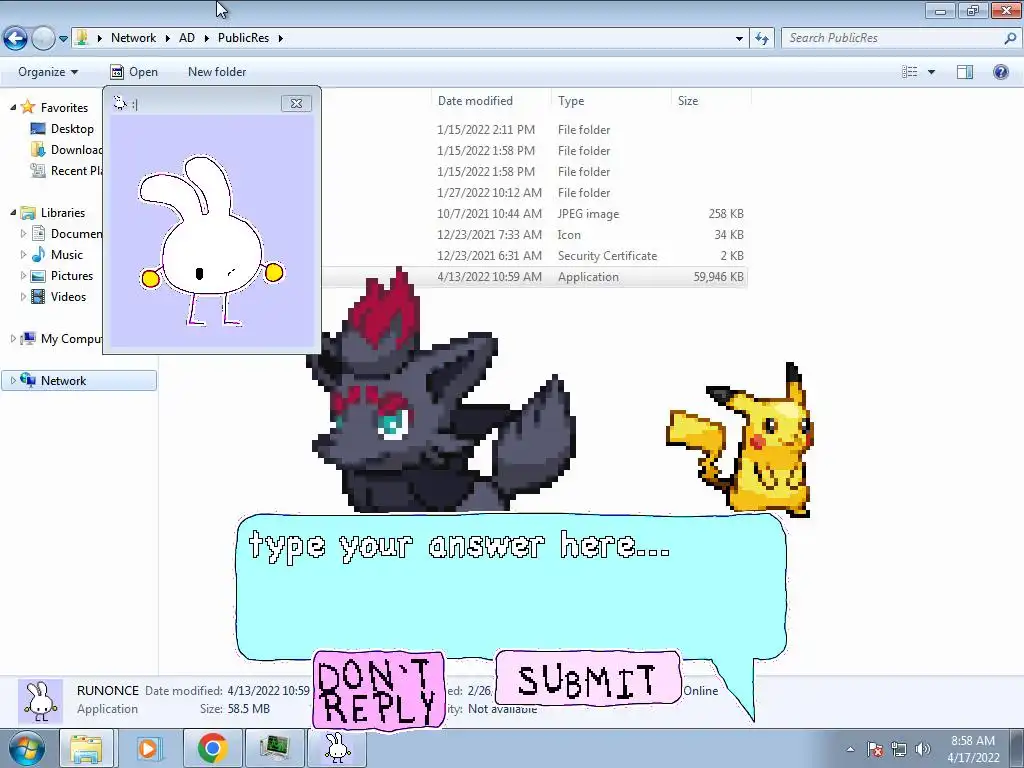Viewport: 1024px width, 768px height.
Task: Expand the Music library
Action: [x=24, y=254]
